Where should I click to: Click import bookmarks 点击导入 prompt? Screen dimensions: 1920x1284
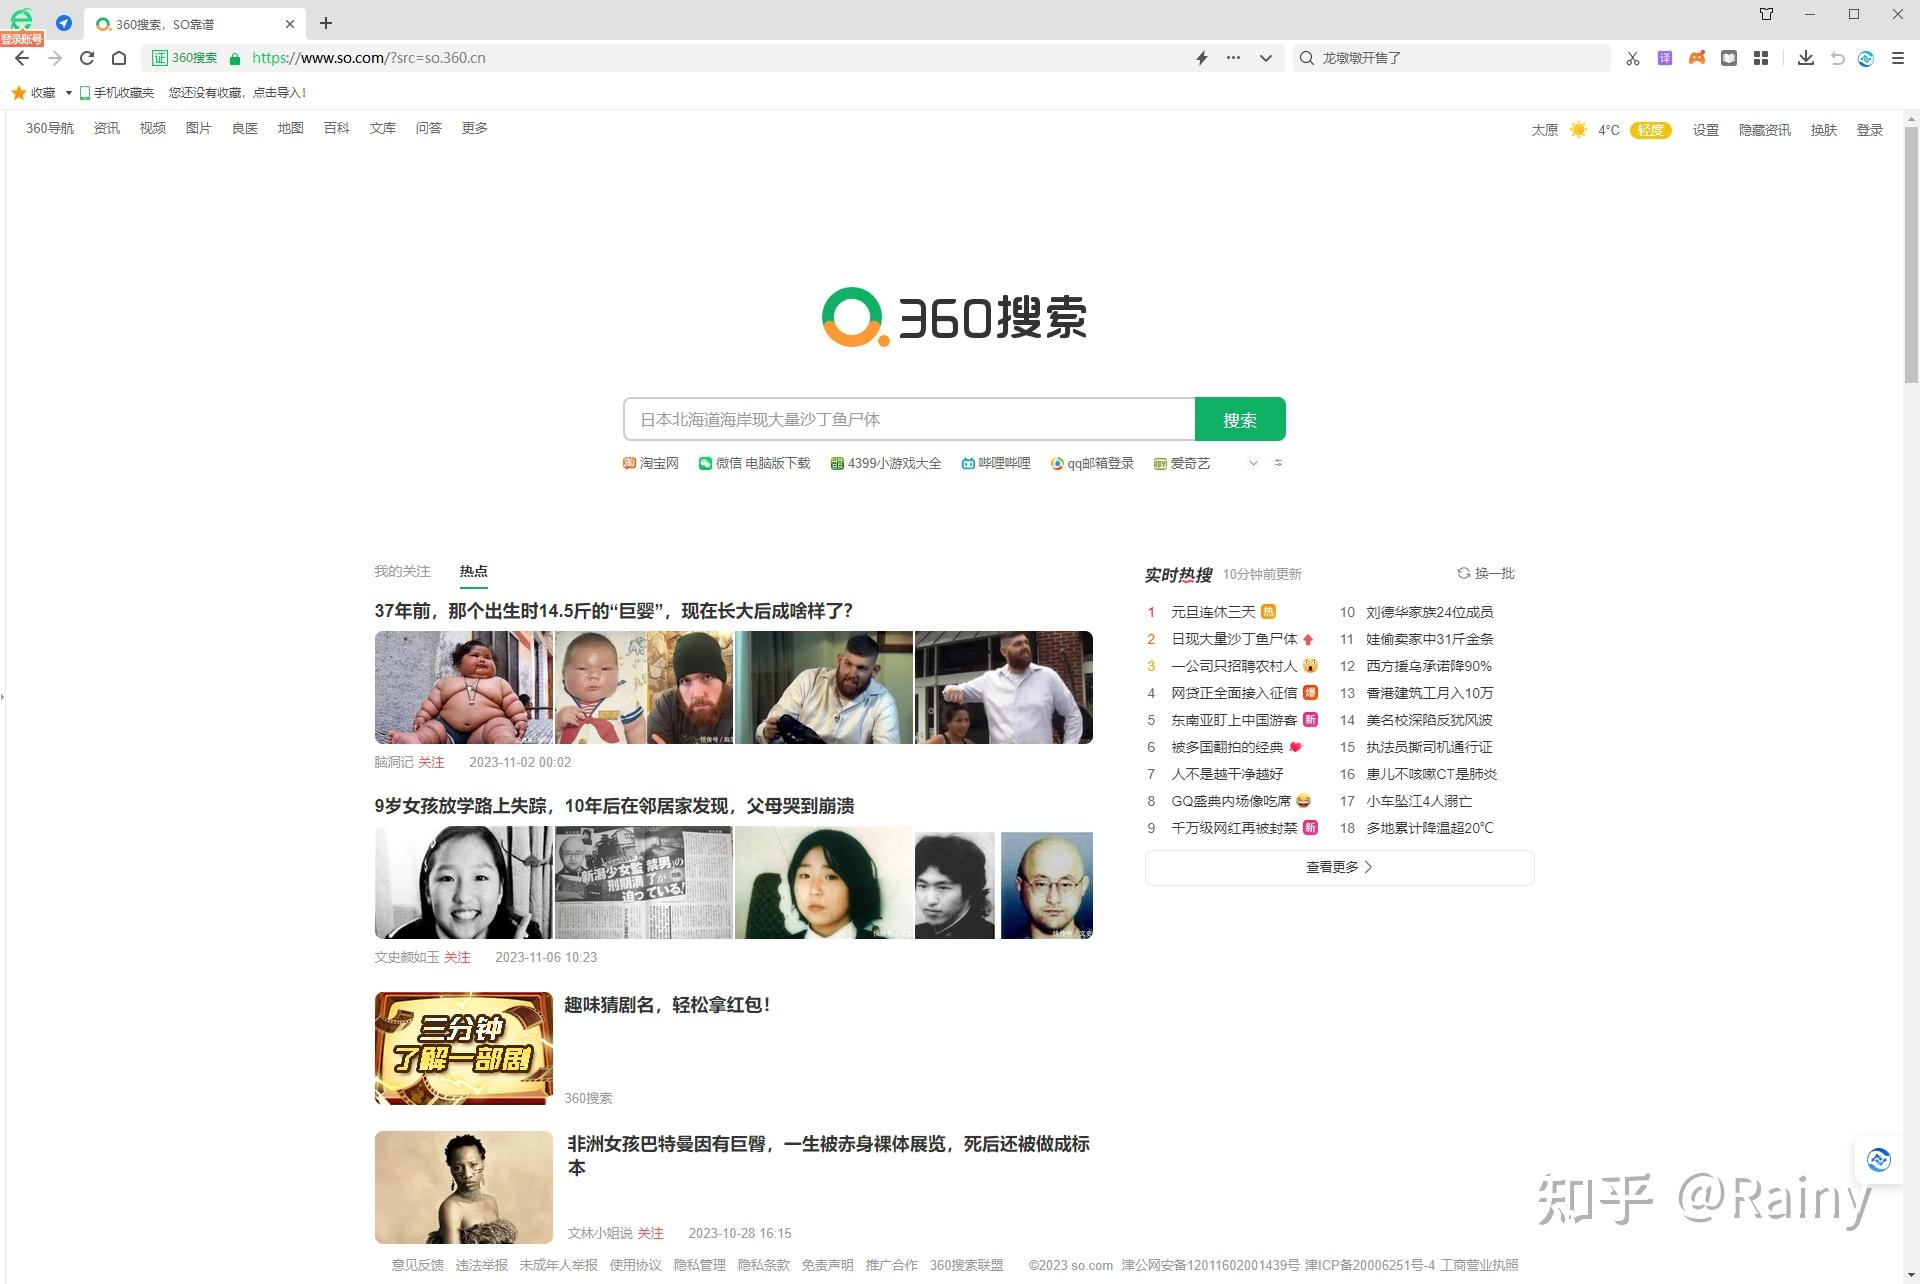coord(237,92)
